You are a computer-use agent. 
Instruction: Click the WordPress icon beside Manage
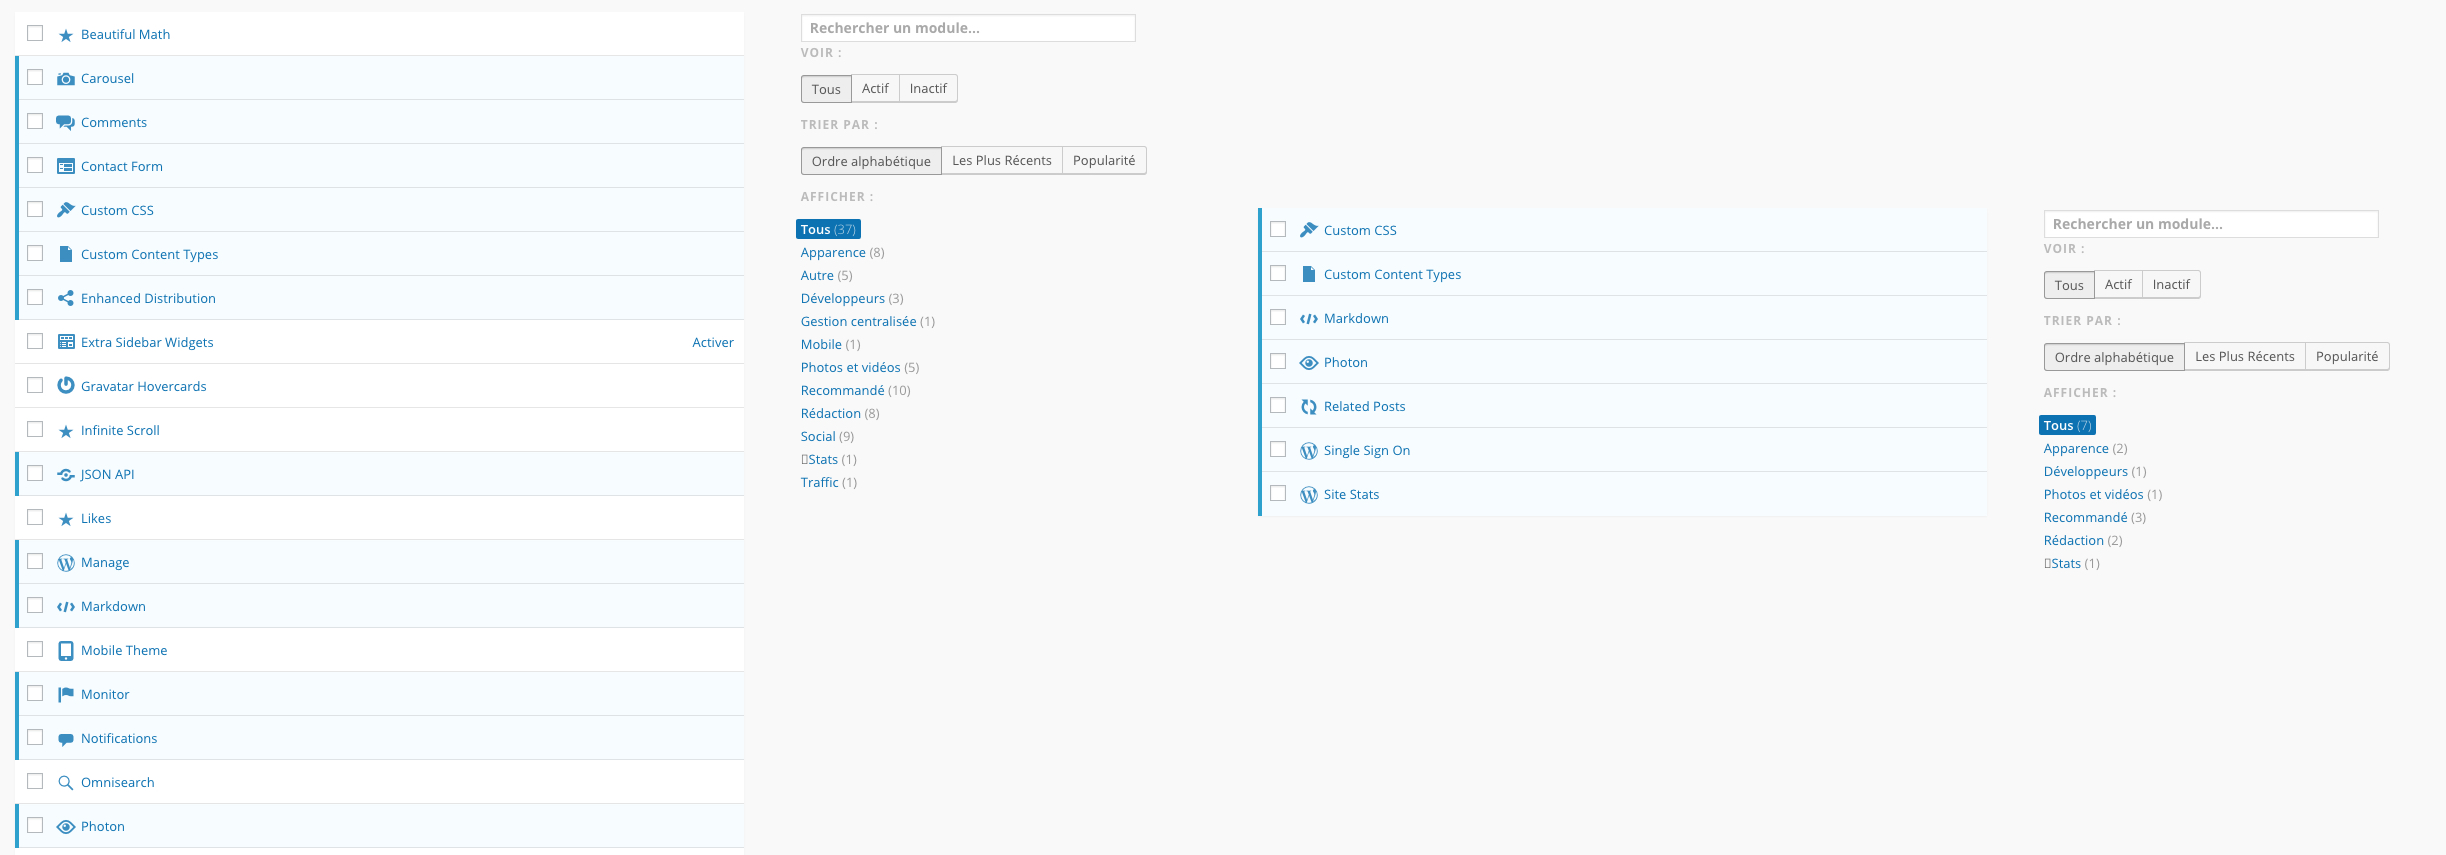point(66,563)
